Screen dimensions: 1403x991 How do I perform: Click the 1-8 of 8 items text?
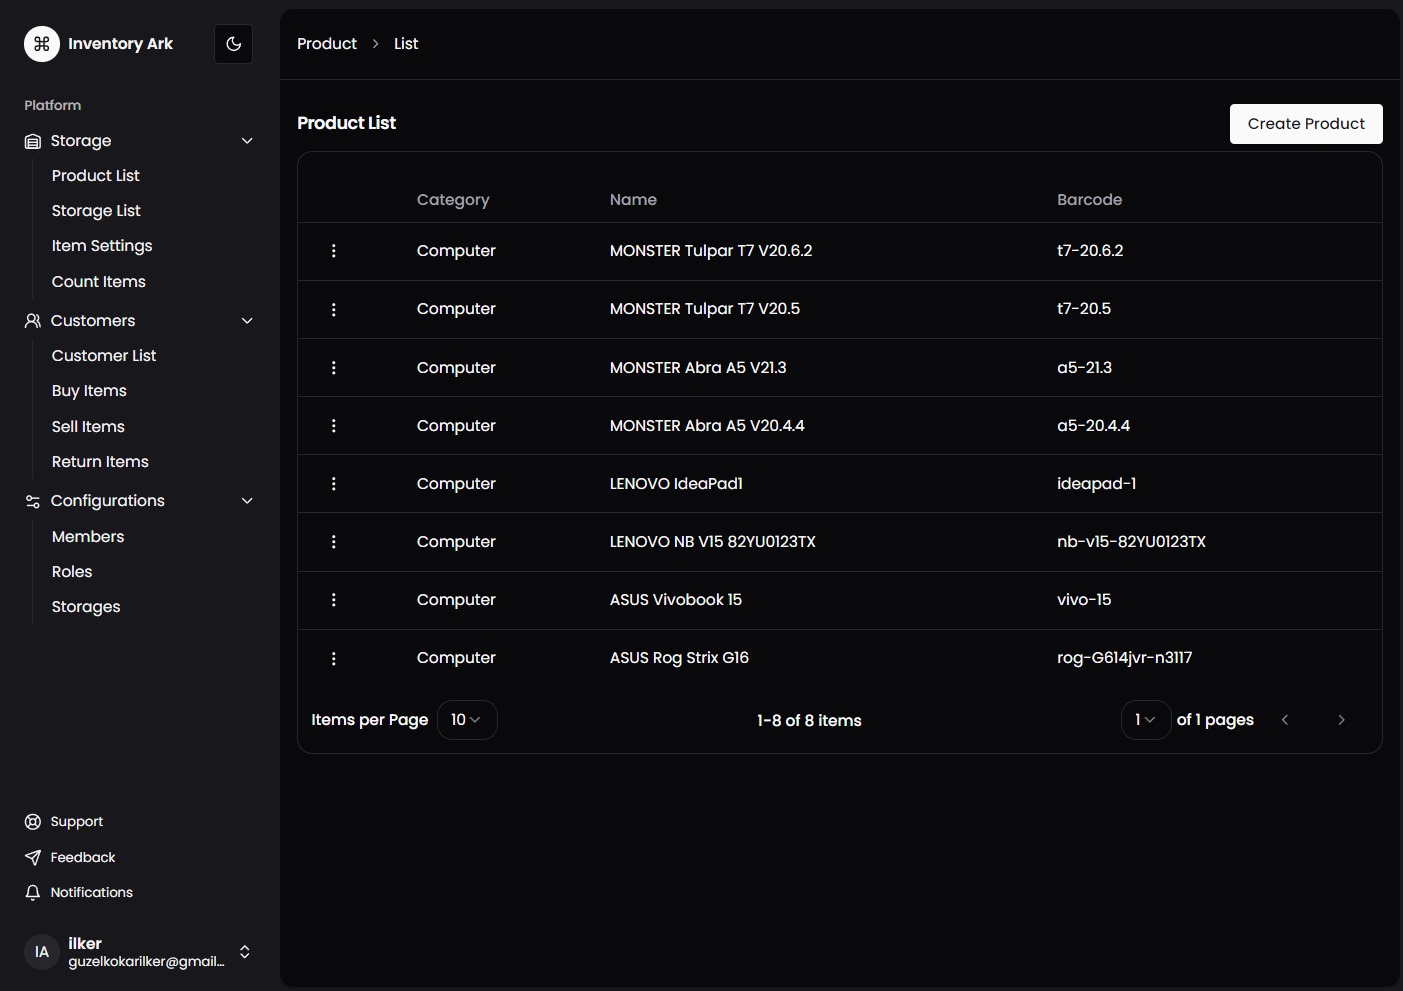(x=809, y=721)
